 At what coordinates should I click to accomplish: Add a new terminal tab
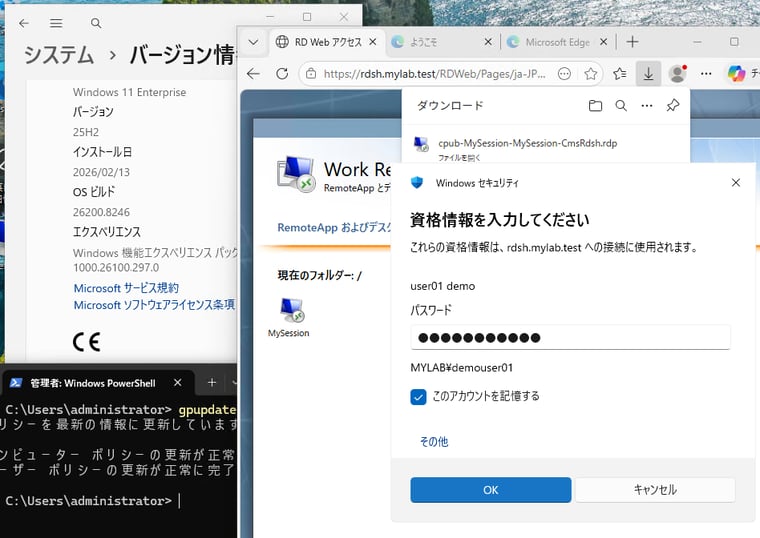pos(212,383)
